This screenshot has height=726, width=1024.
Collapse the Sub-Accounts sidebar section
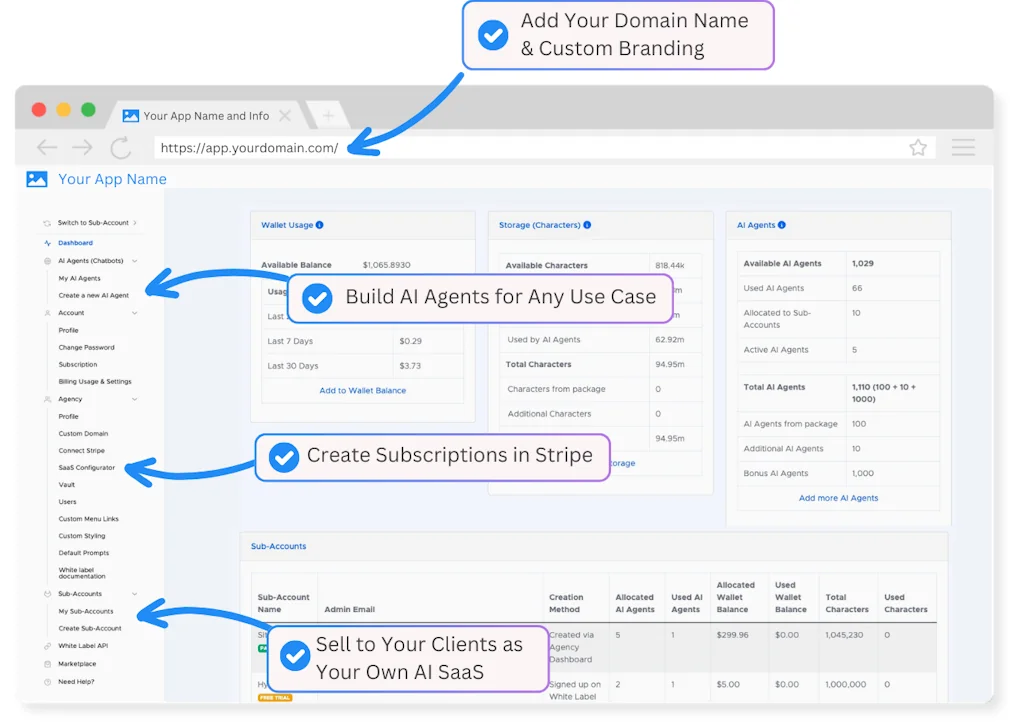coord(135,594)
